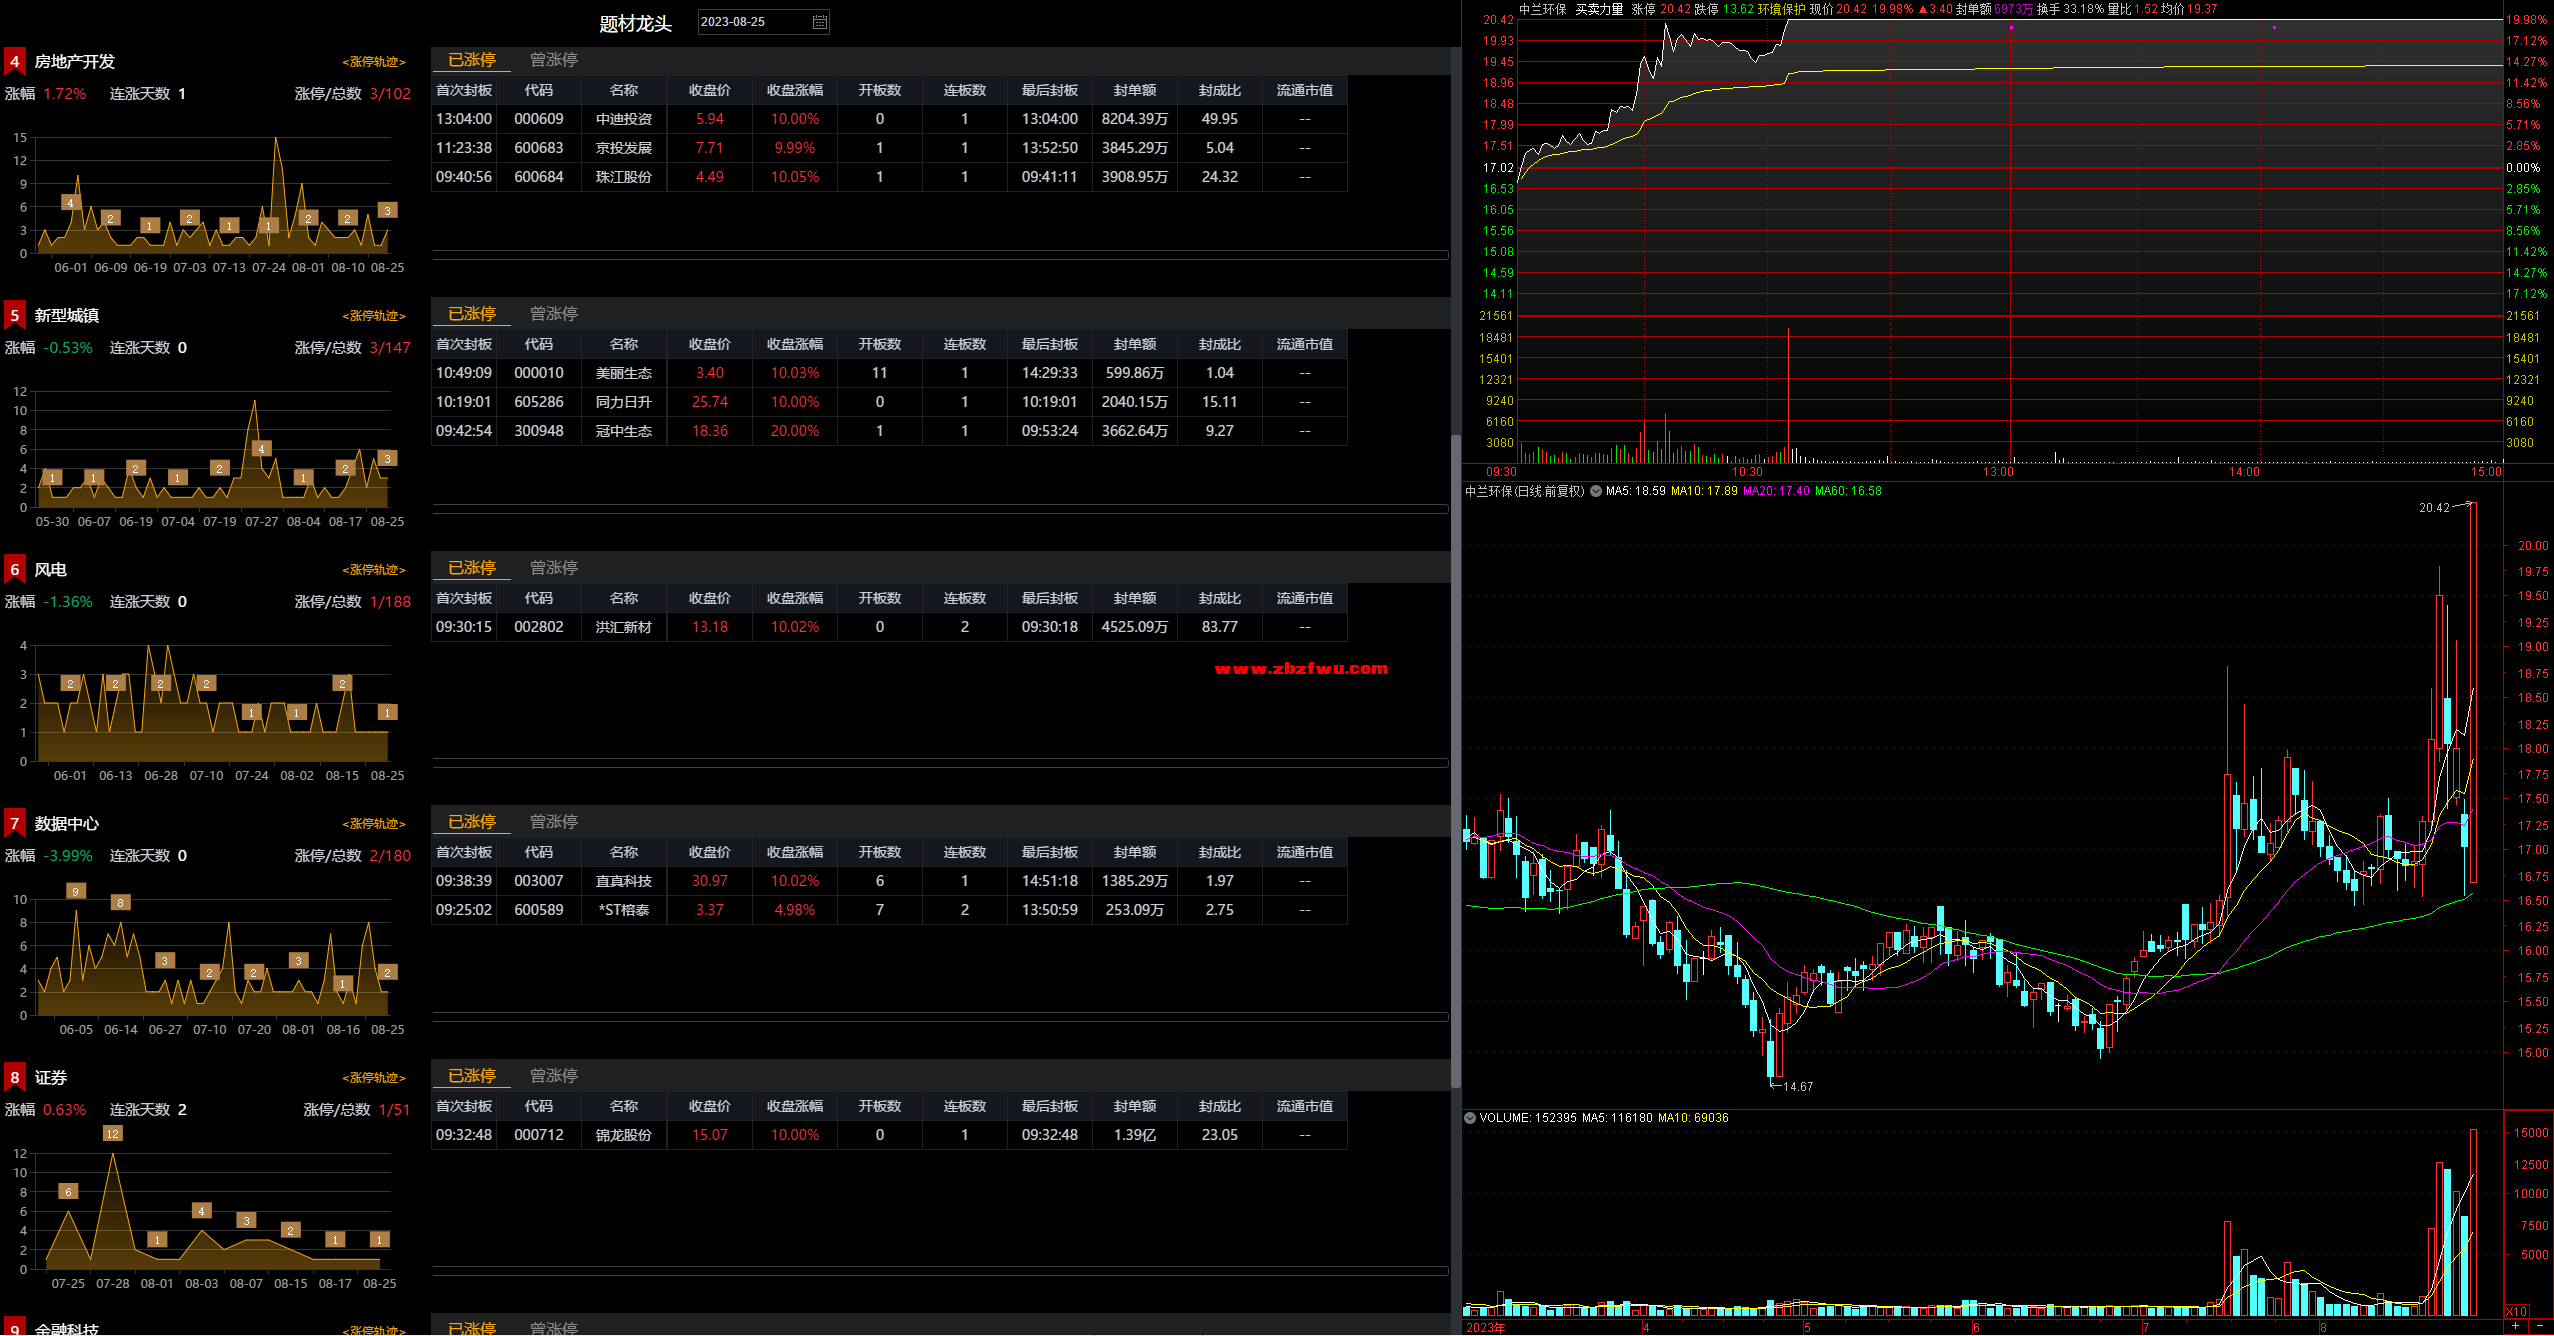Click 封单额 1.39亿 cell for 锦龙股份
Viewport: 2554px width, 1336px height.
(1135, 1135)
